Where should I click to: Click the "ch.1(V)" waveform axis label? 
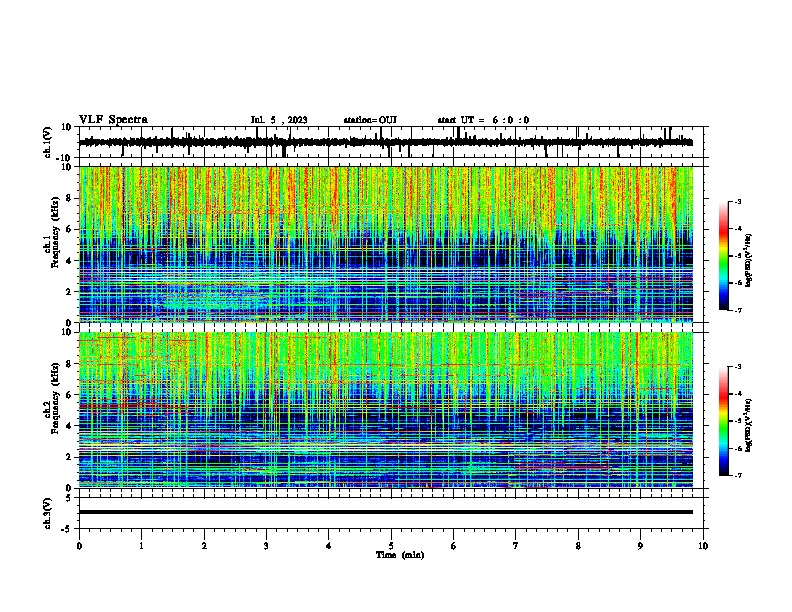tap(48, 142)
